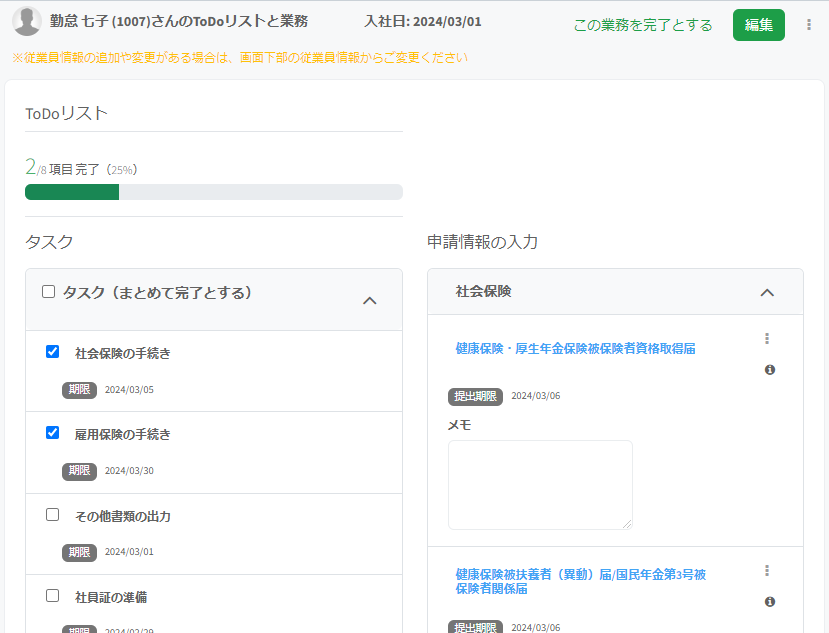Viewport: 829px width, 633px height.
Task: Click the 申請情報の入力 heading
Action: (x=482, y=242)
